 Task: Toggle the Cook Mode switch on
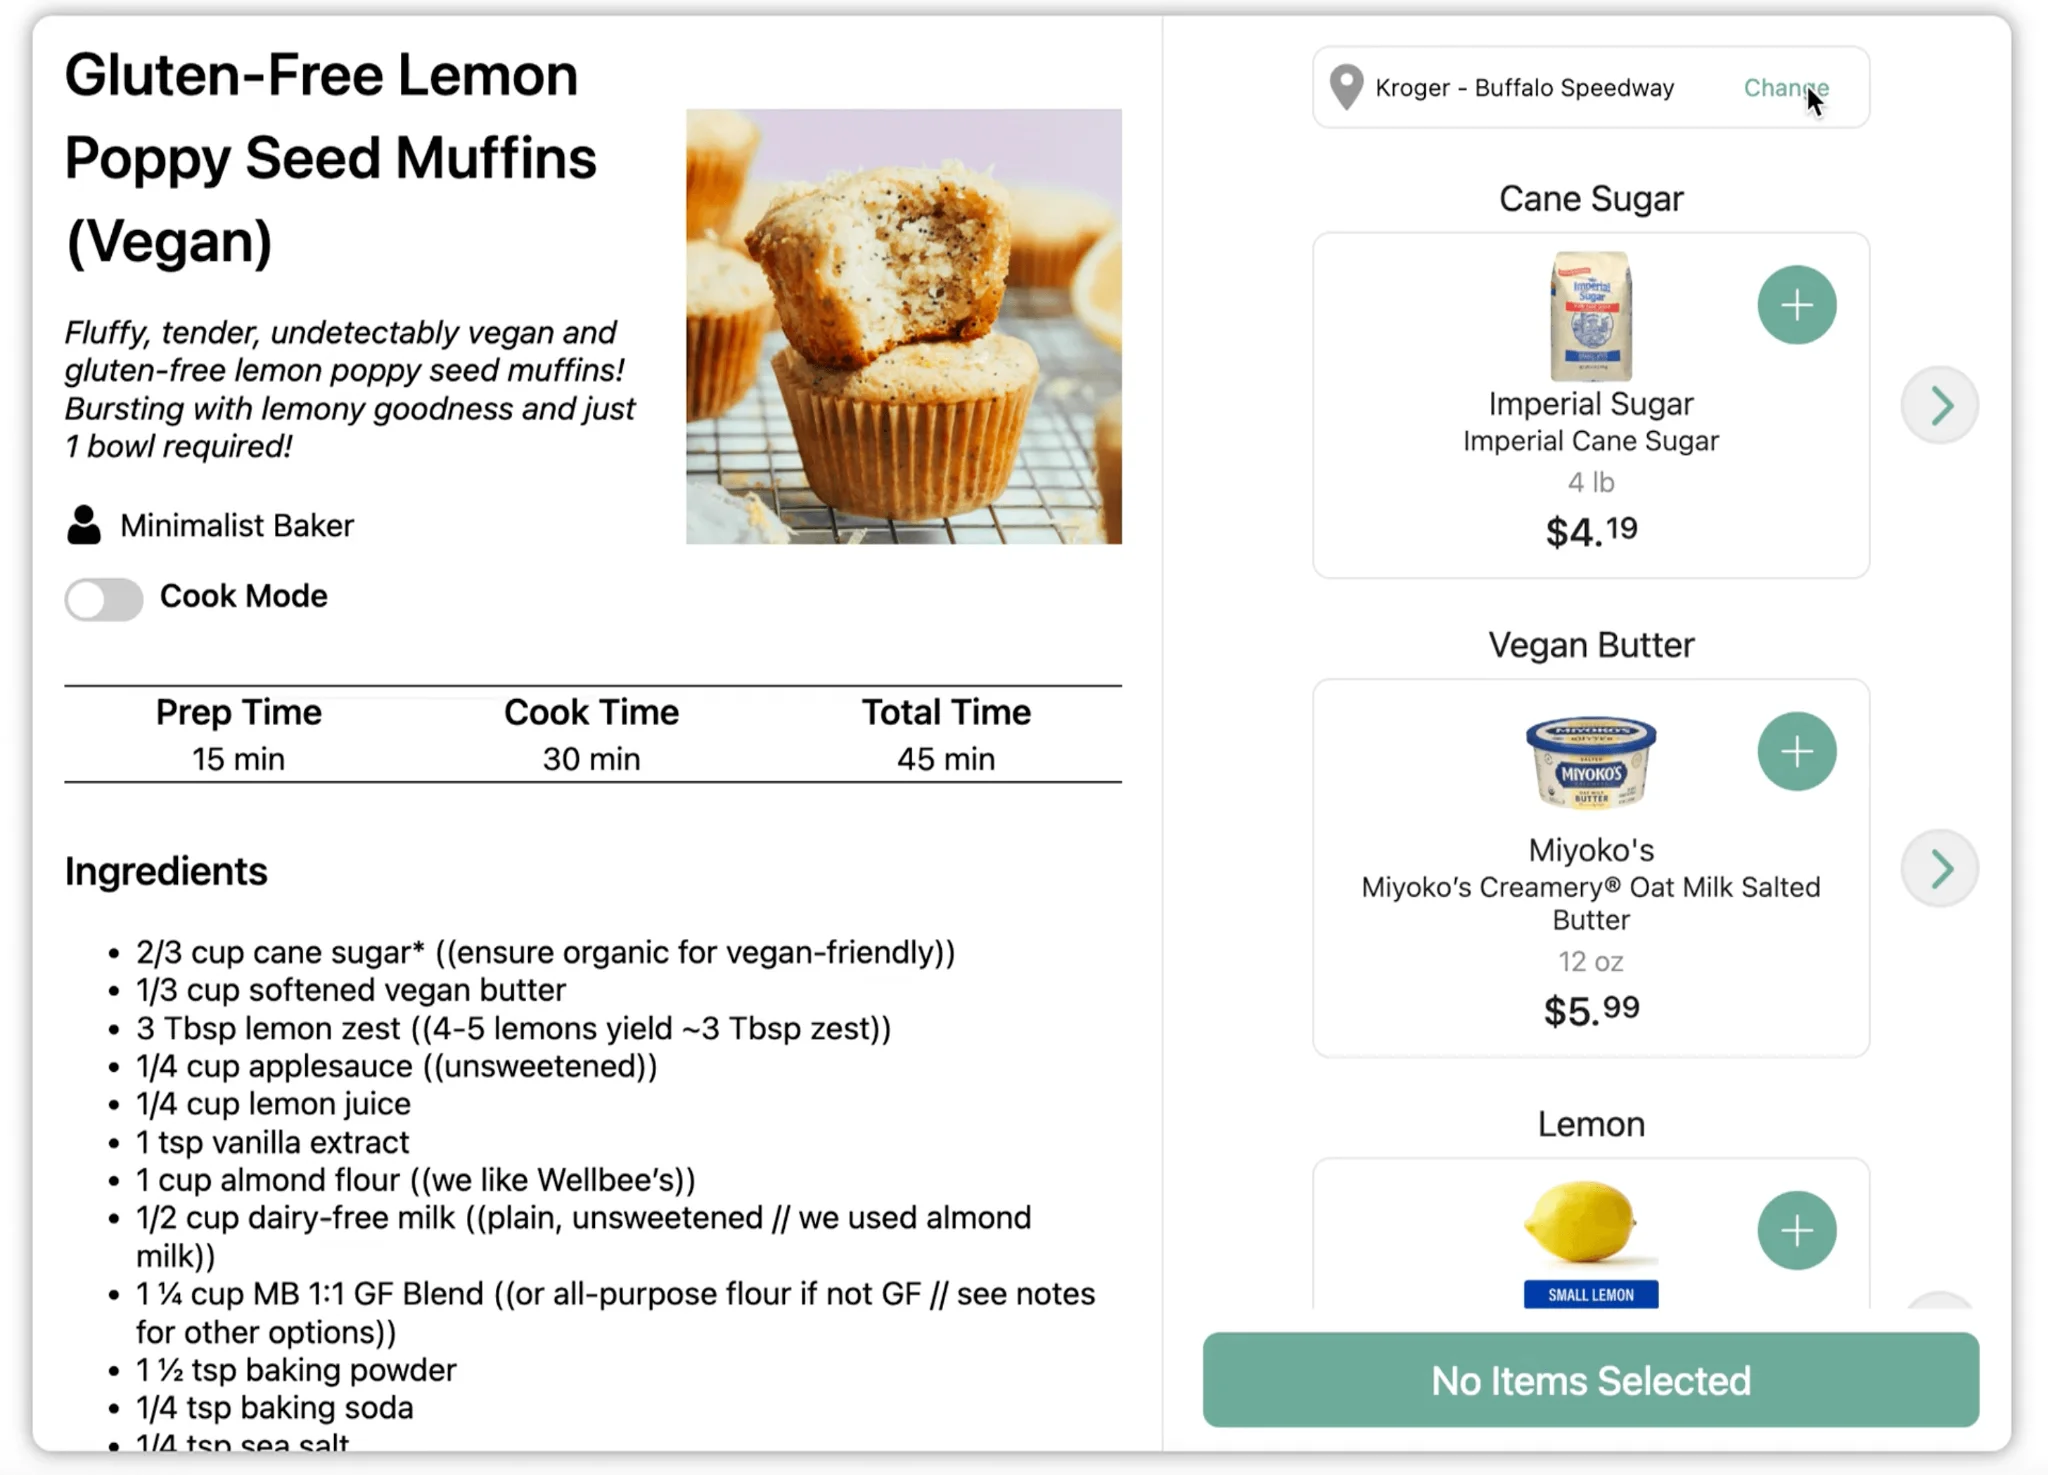(x=104, y=599)
